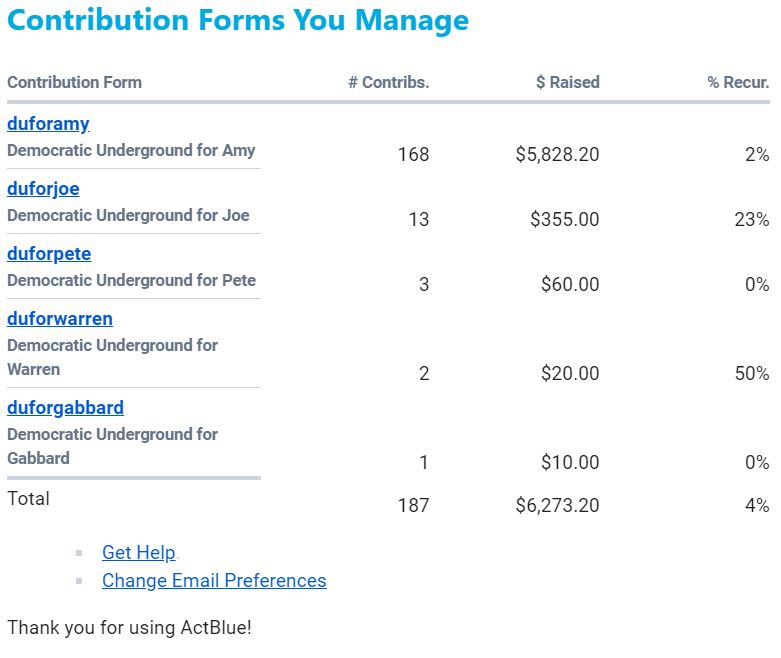This screenshot has height=658, width=781.
Task: Click the Contribution Form column header
Action: 74,83
